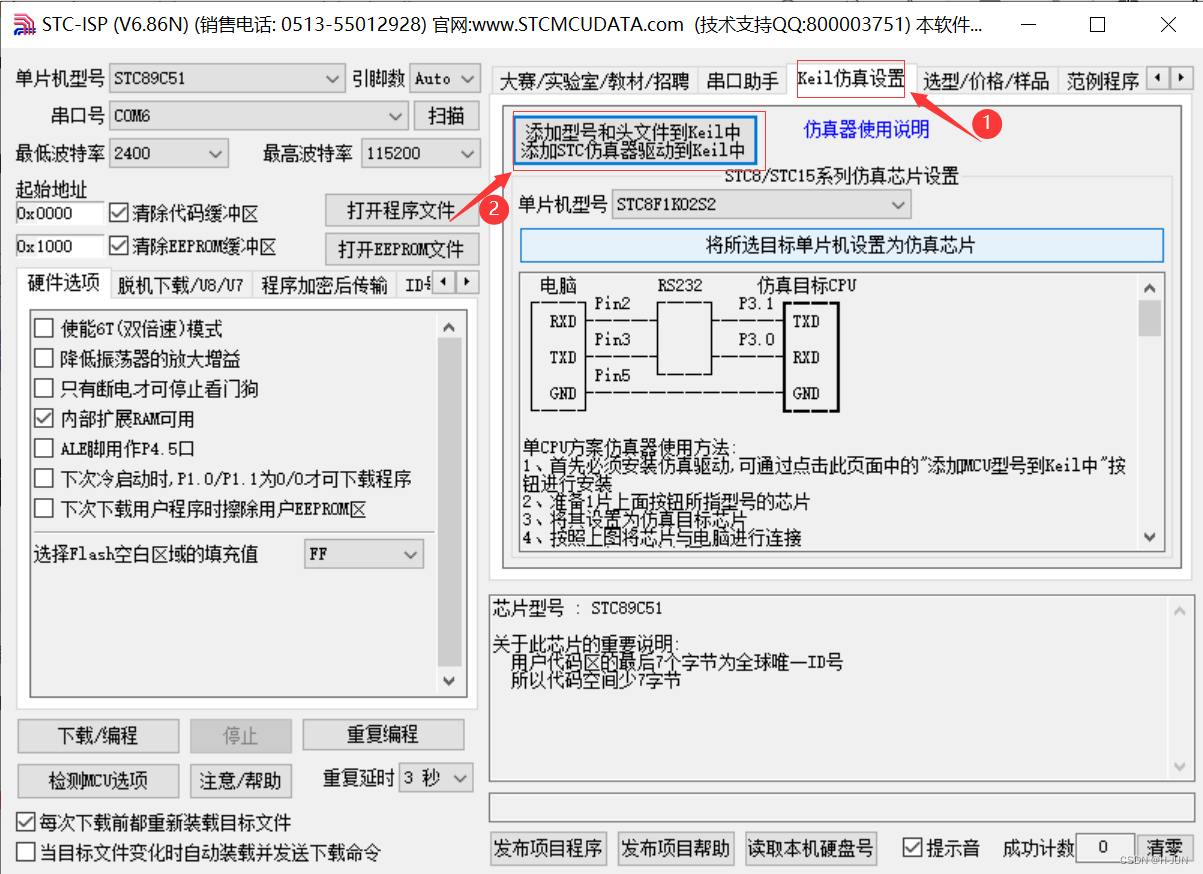
Task: Click simulator instructions scroll down arrow
Action: [x=1150, y=537]
